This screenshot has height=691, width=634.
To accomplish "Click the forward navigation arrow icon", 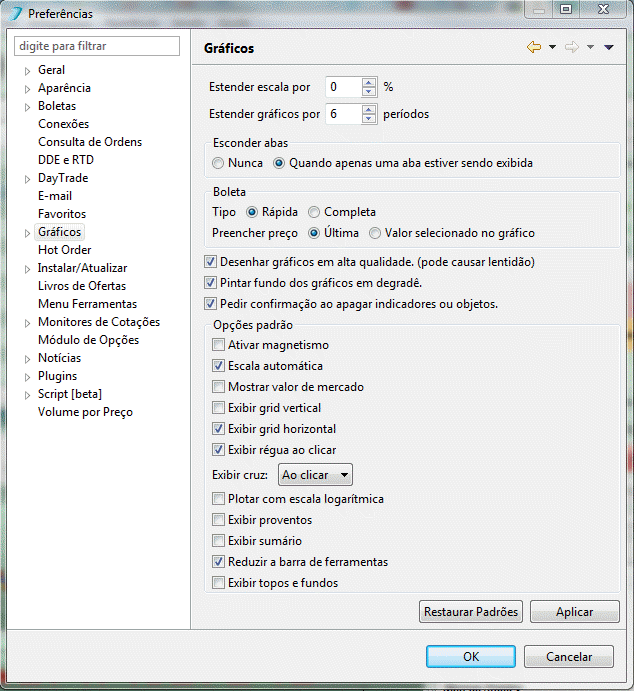I will (572, 47).
